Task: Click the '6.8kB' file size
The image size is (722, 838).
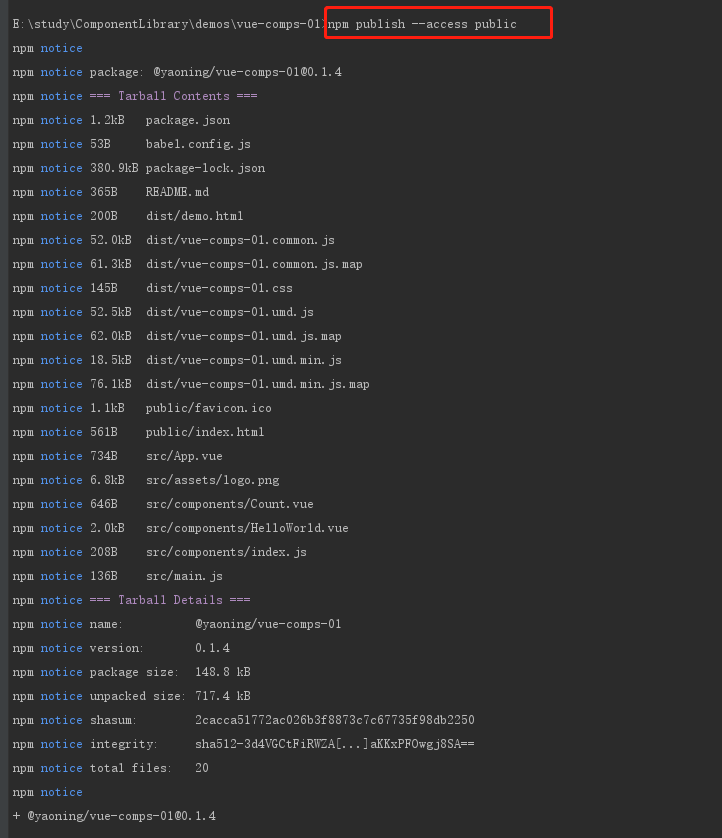Action: [x=107, y=480]
